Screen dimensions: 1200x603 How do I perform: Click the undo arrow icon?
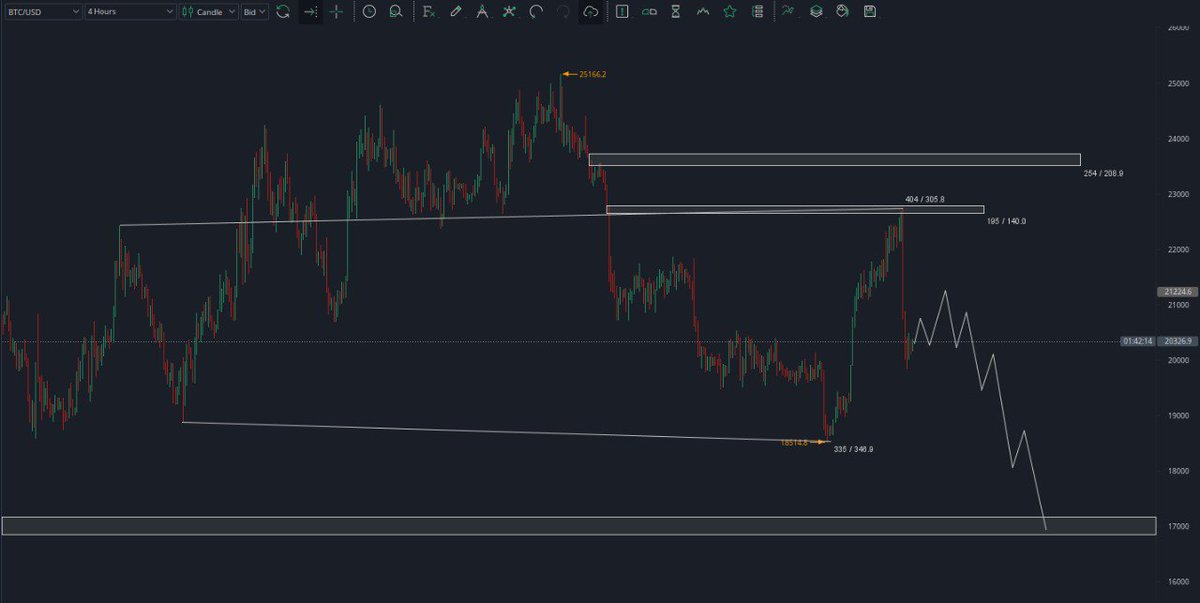click(536, 12)
